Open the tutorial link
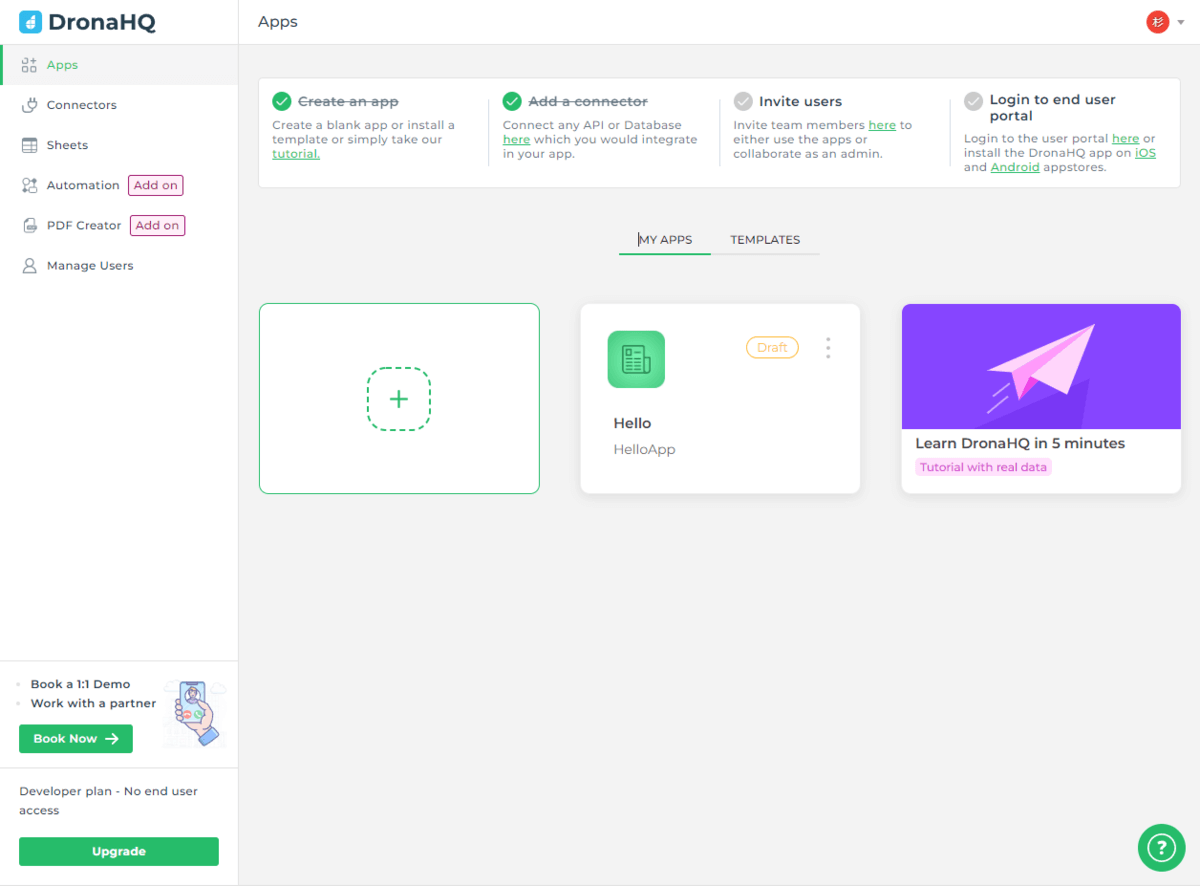 tap(296, 154)
